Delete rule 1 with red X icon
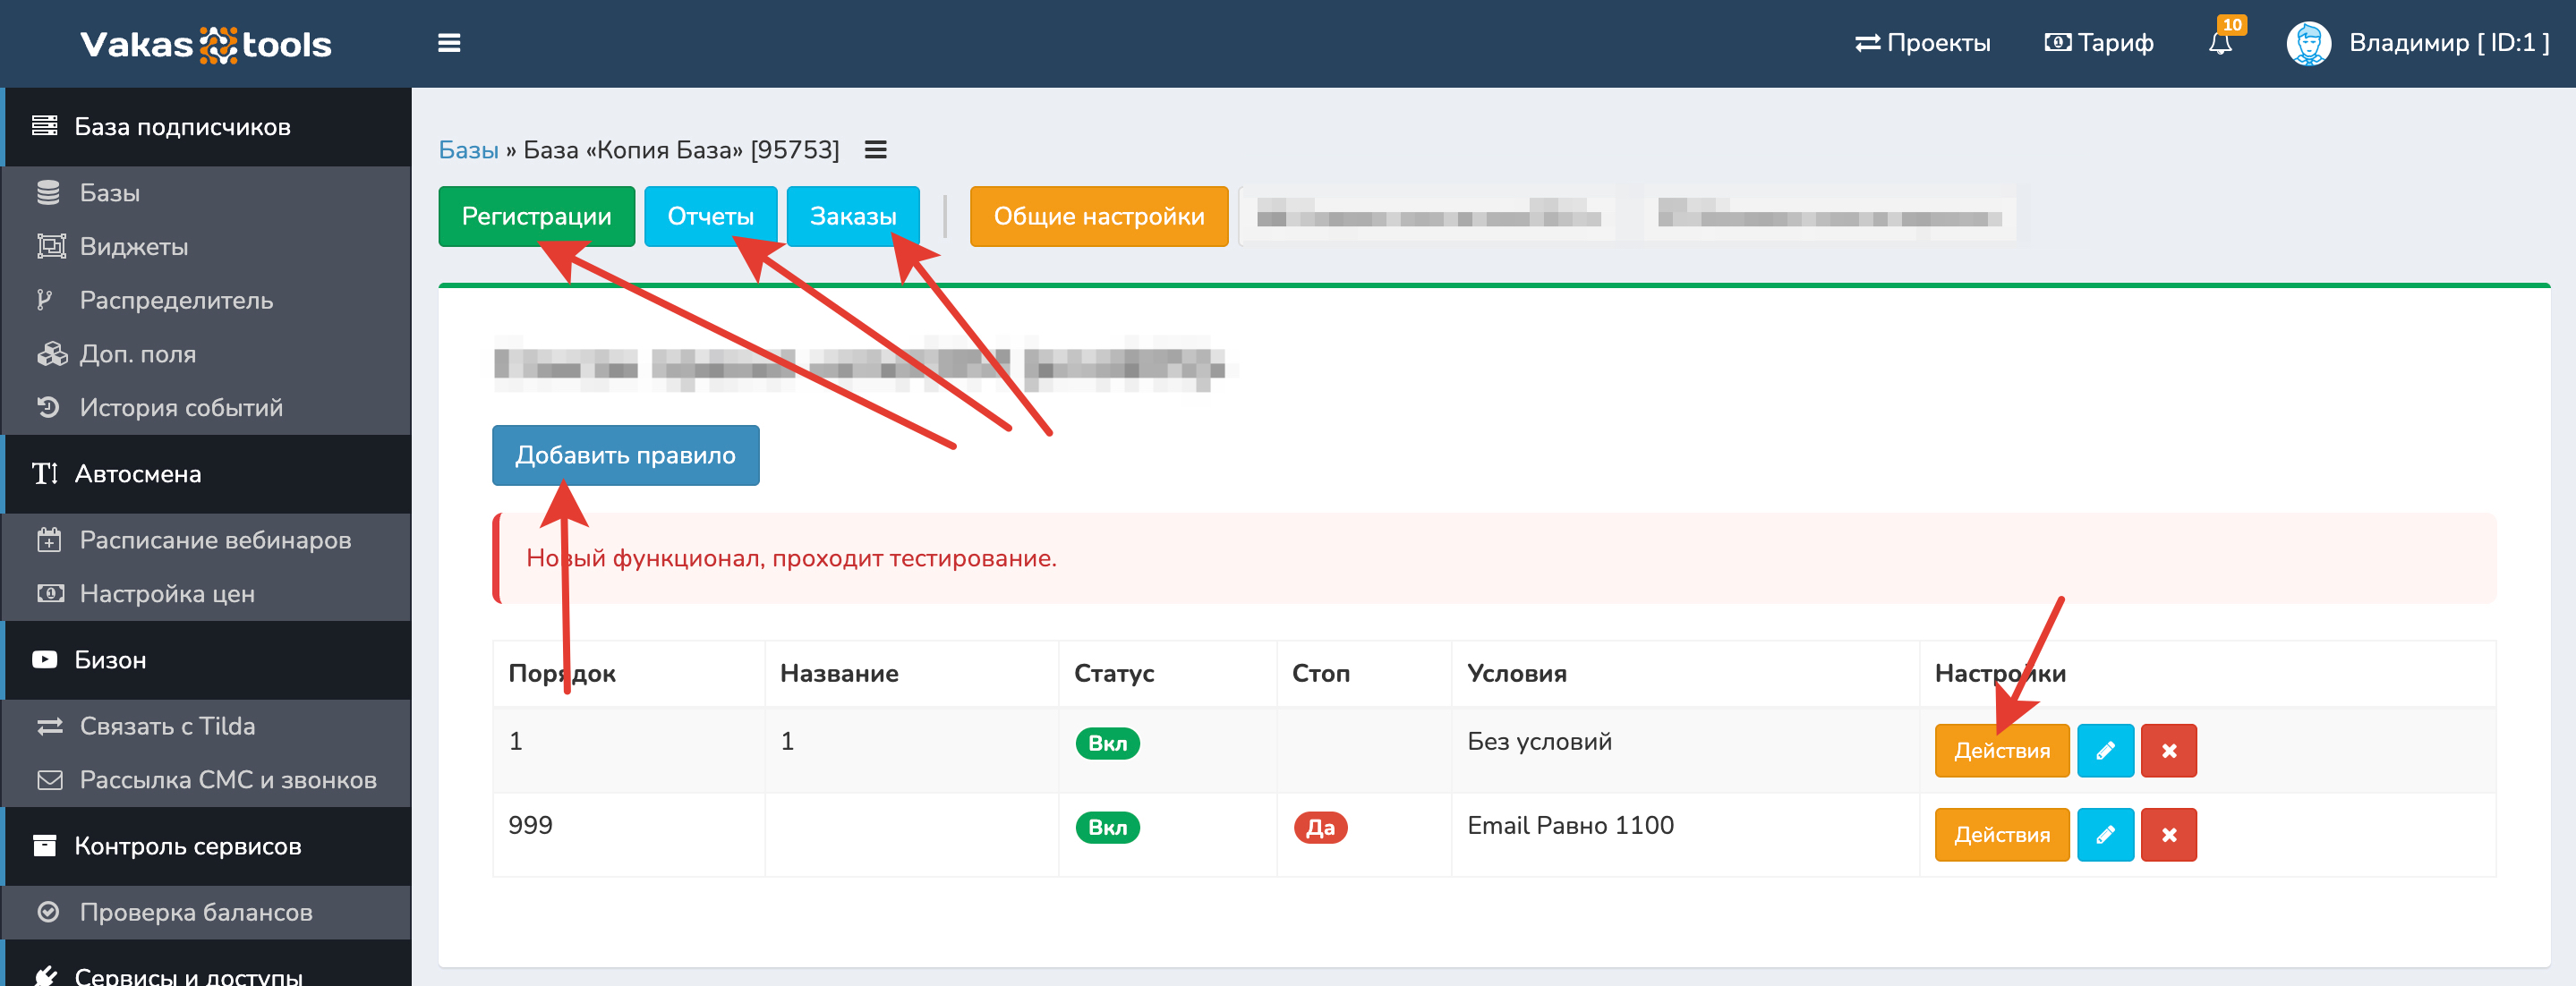 tap(2168, 750)
